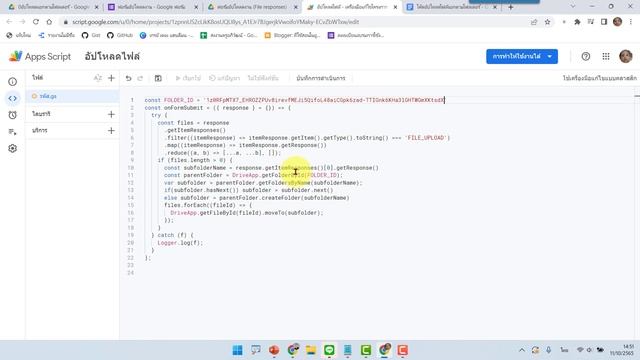The image size is (640, 360).
Task: Expand the Deploy button dropdown arrow
Action: [550, 56]
